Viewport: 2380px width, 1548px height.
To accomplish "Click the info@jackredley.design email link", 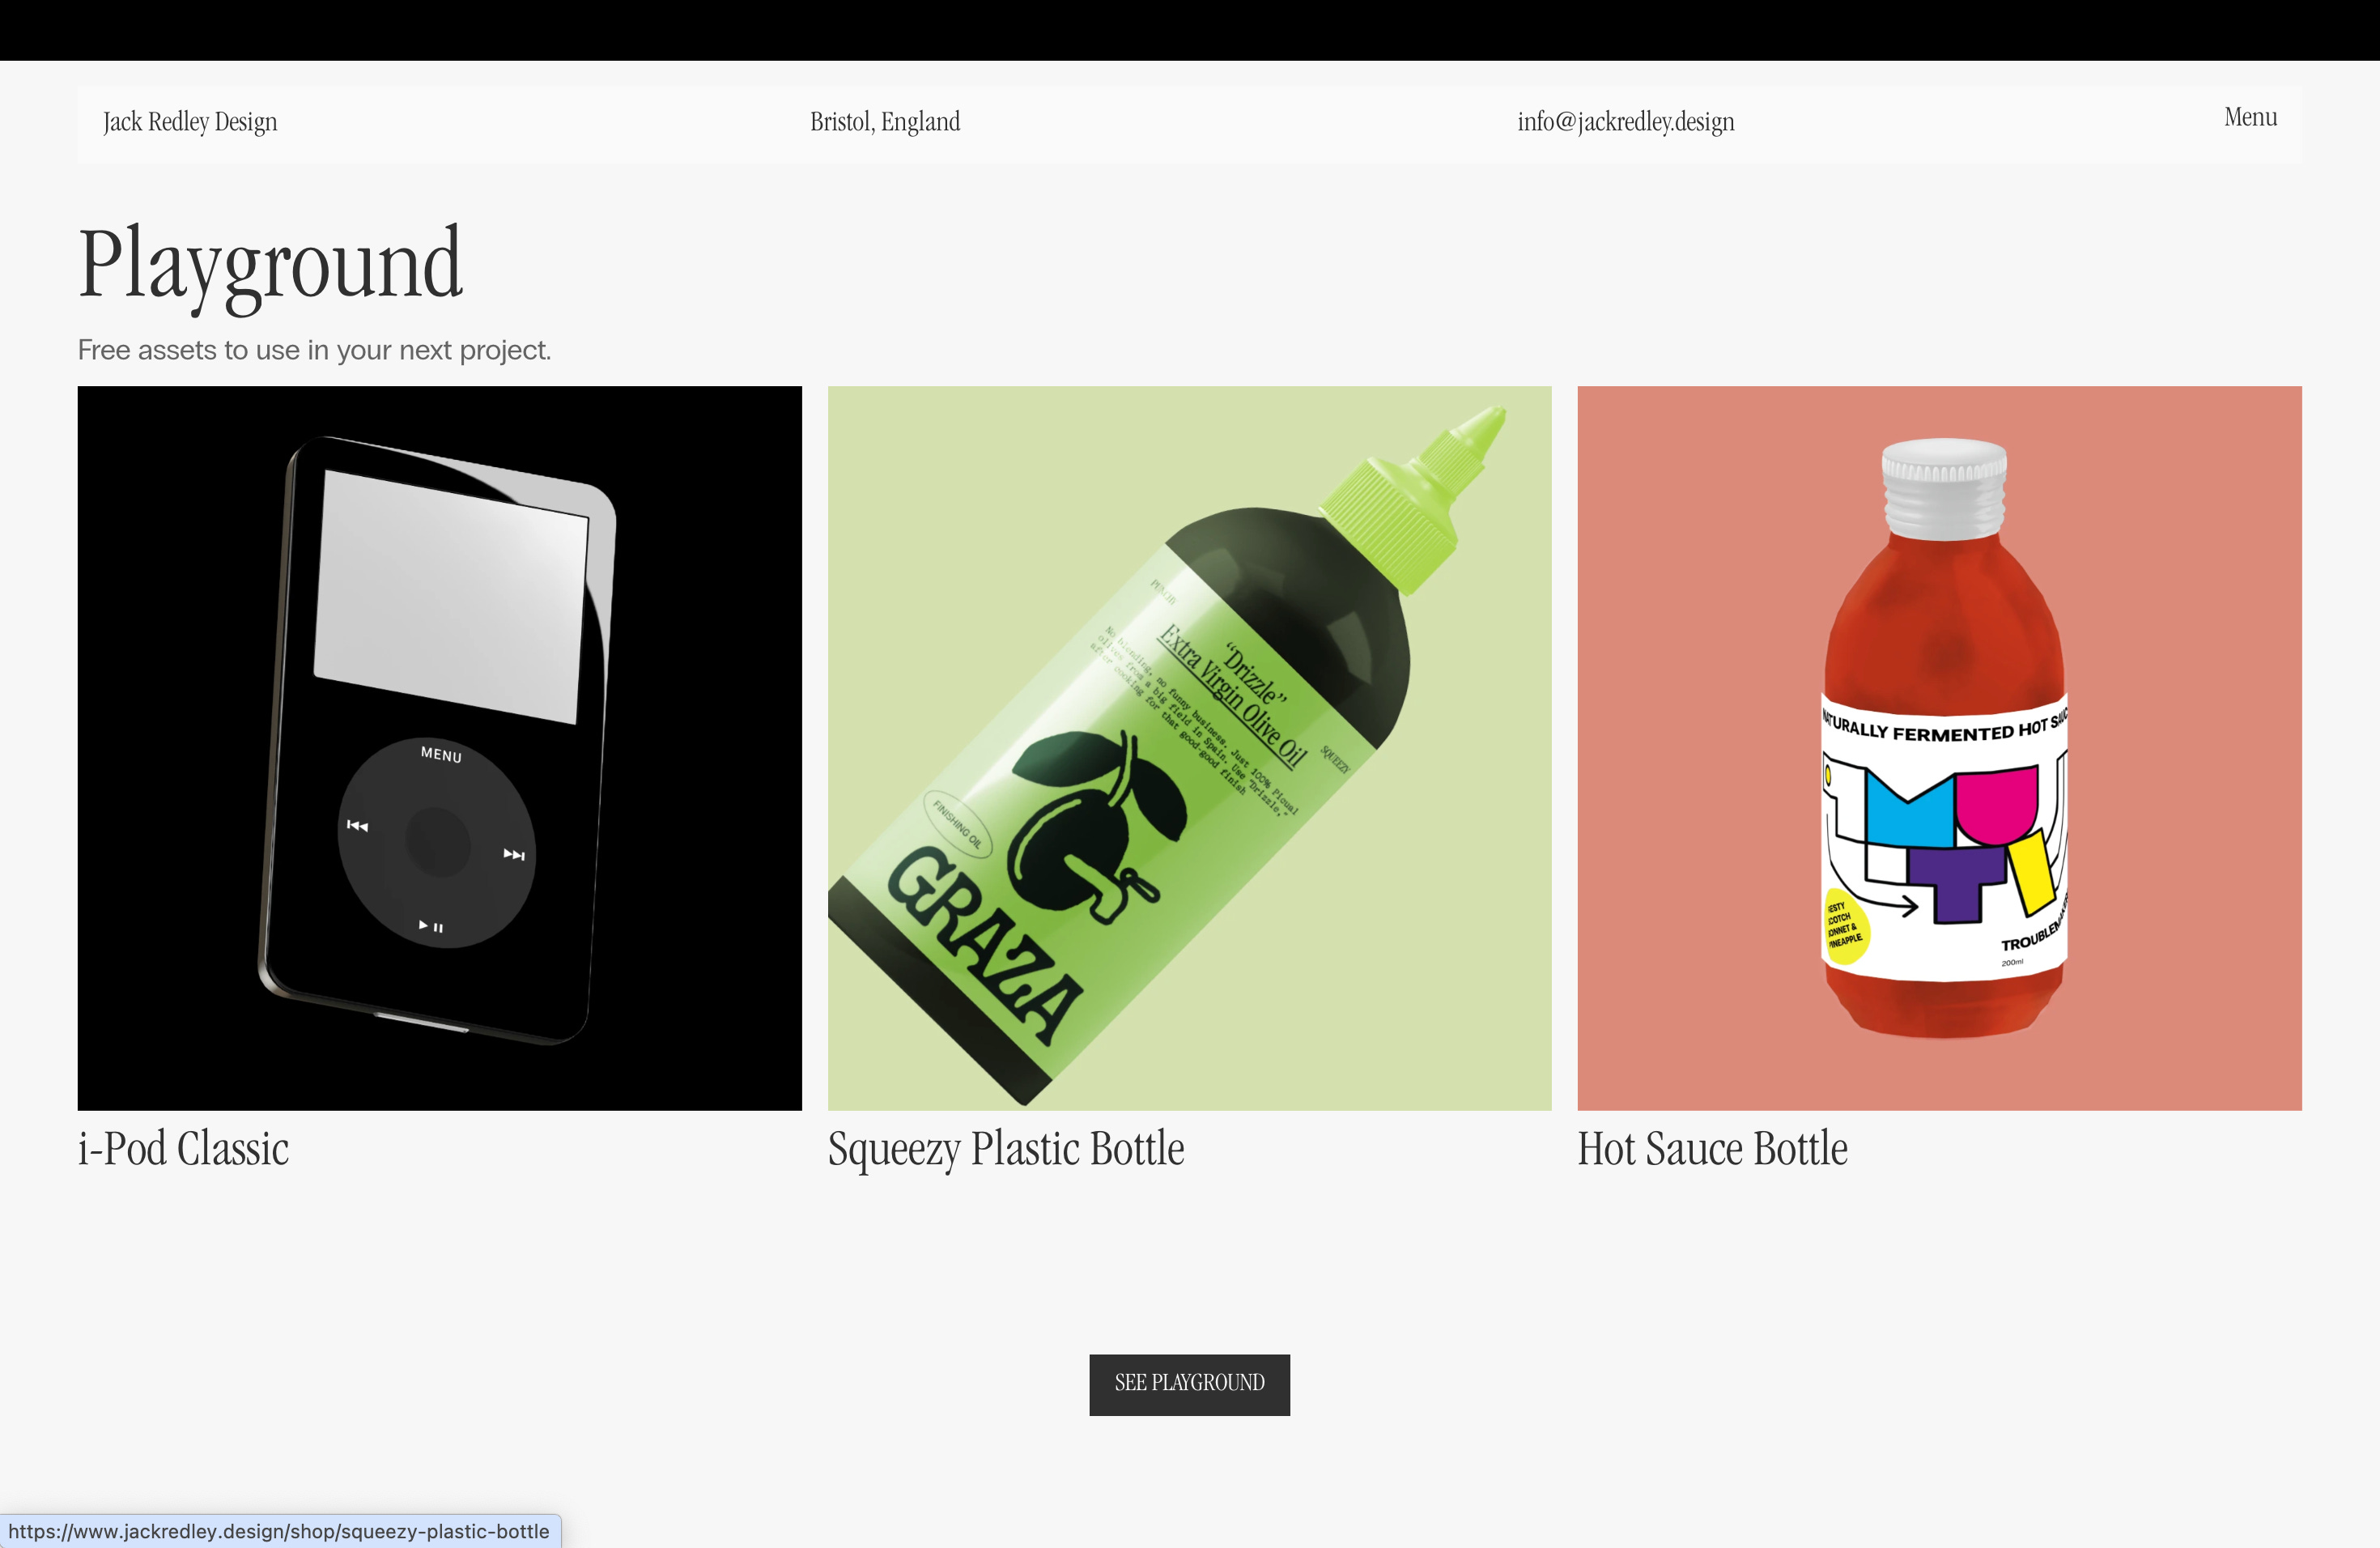I will [1625, 122].
